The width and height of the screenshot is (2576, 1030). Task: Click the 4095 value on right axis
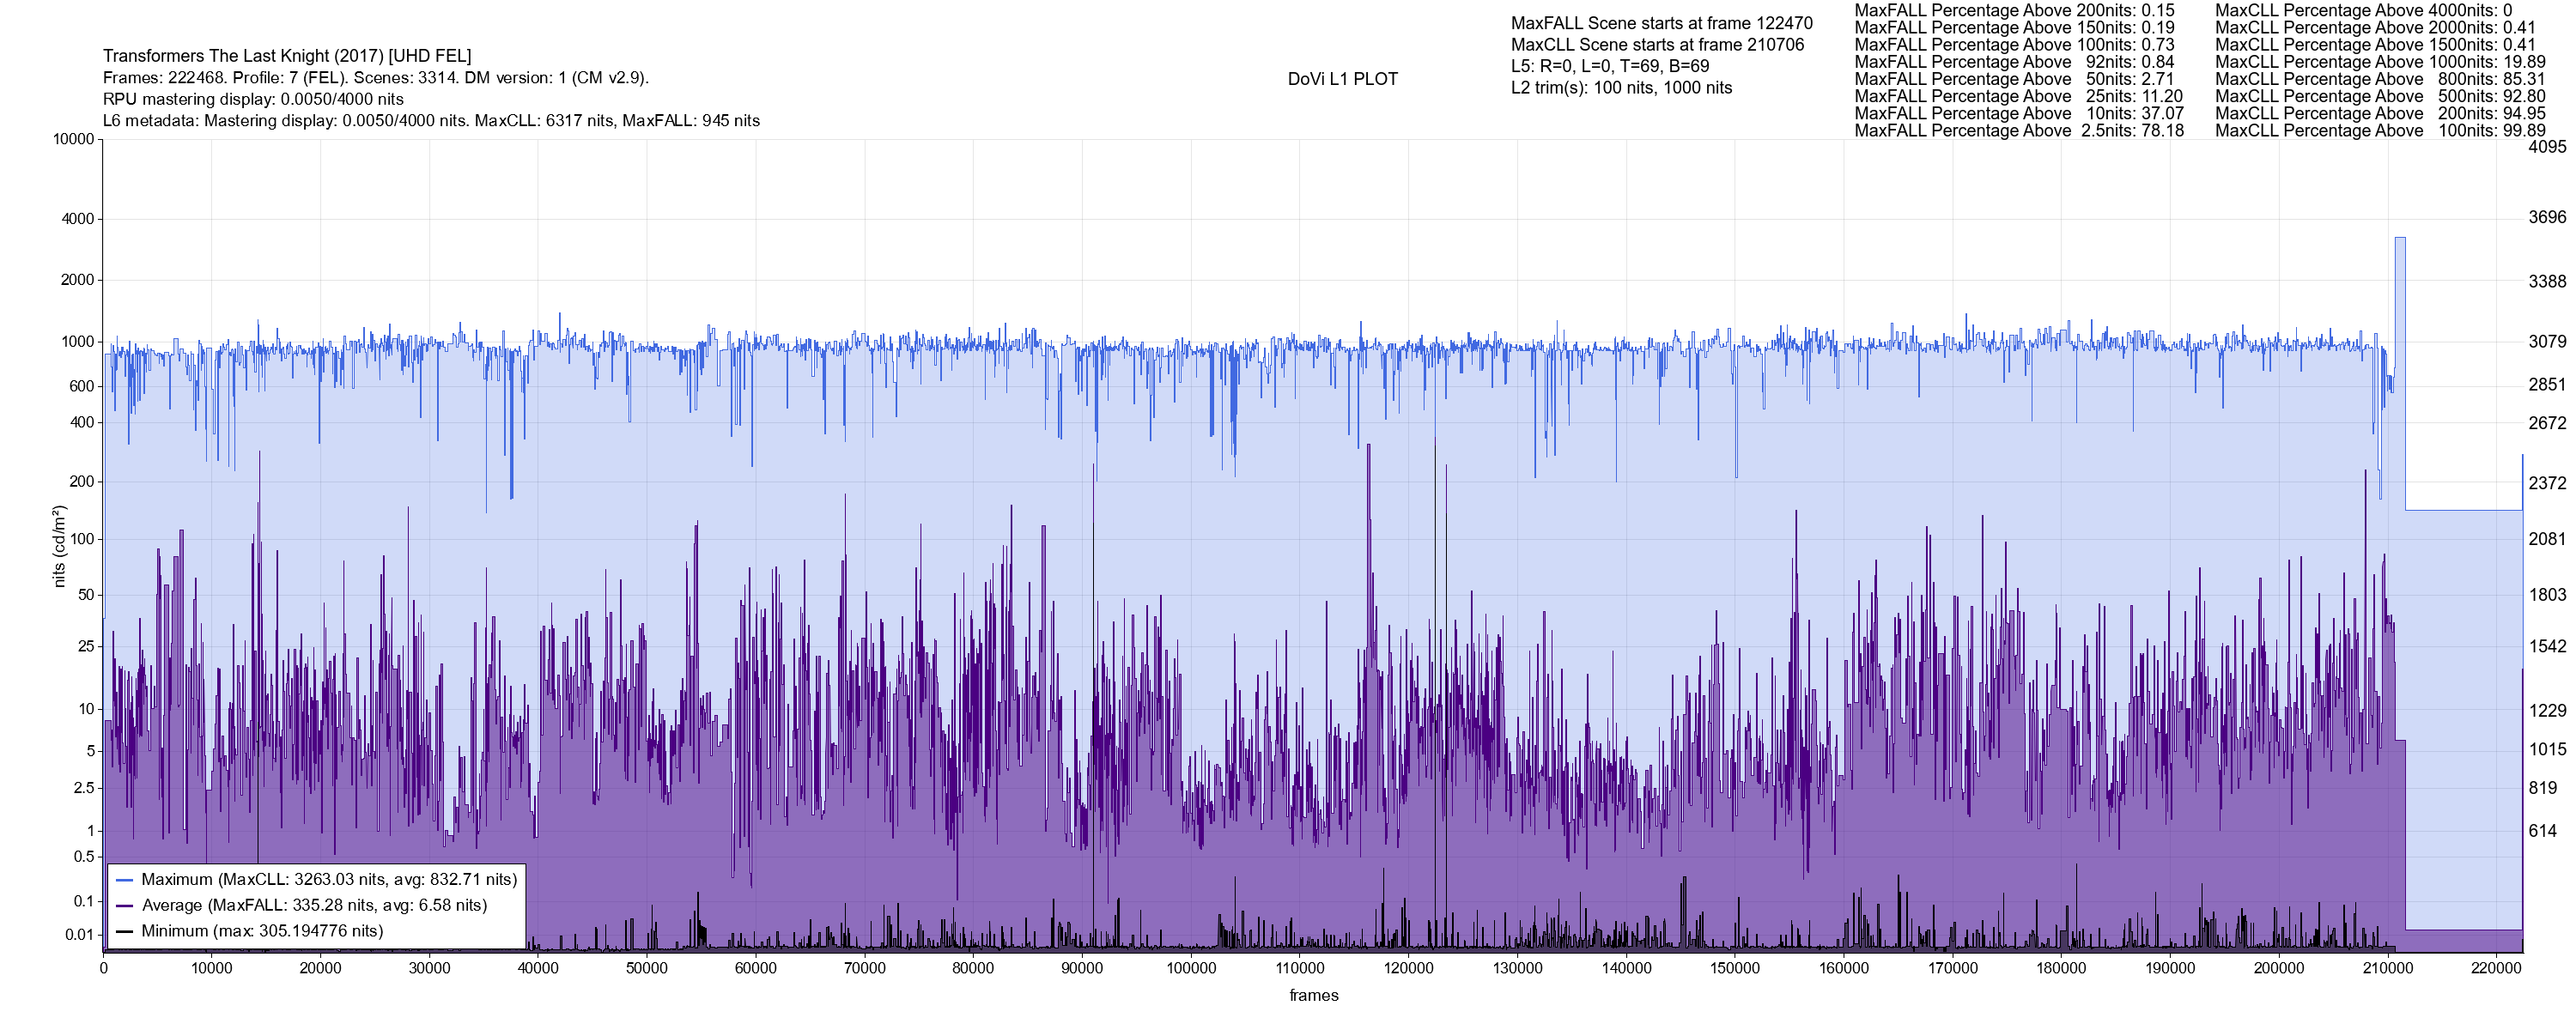tap(2547, 147)
